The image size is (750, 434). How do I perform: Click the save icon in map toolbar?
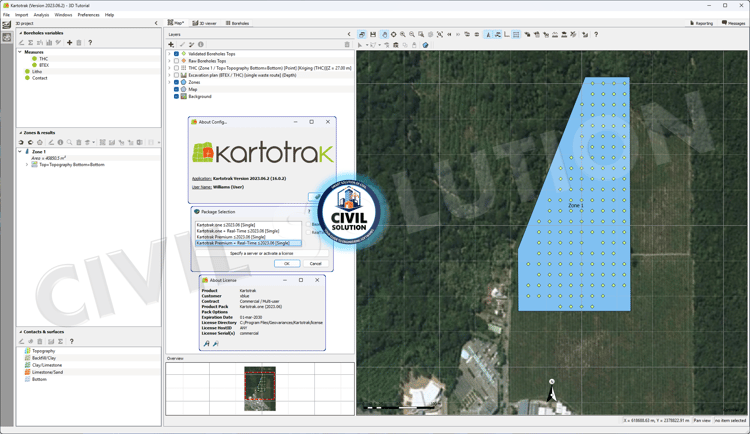click(373, 34)
